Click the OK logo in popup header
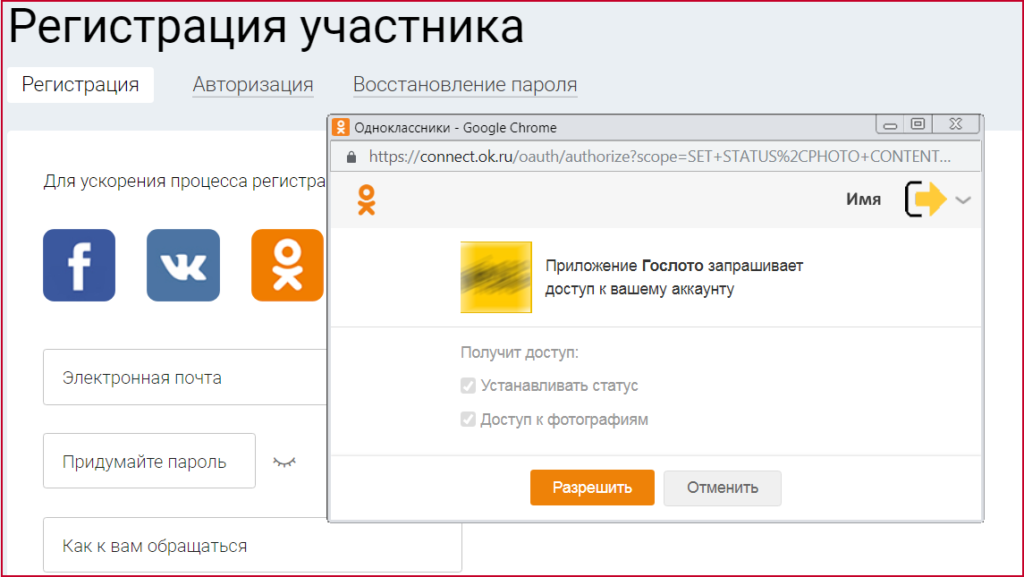Screen dimensions: 1024x577 tap(366, 200)
